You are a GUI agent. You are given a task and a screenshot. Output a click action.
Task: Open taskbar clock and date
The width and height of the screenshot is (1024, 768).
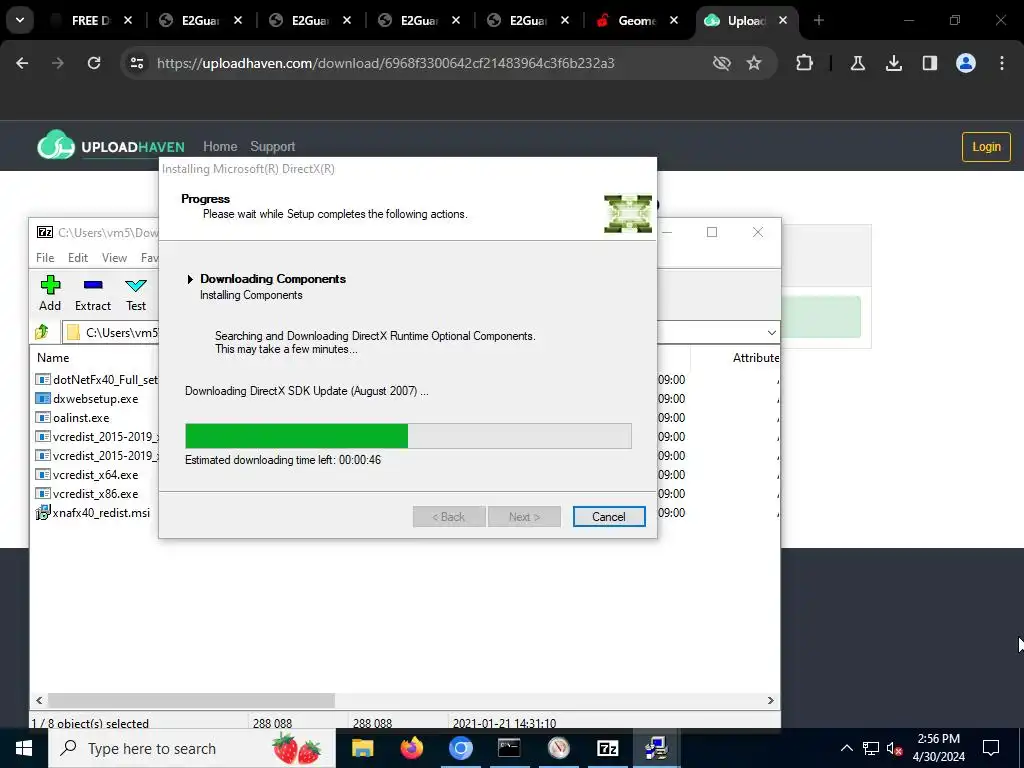click(938, 748)
